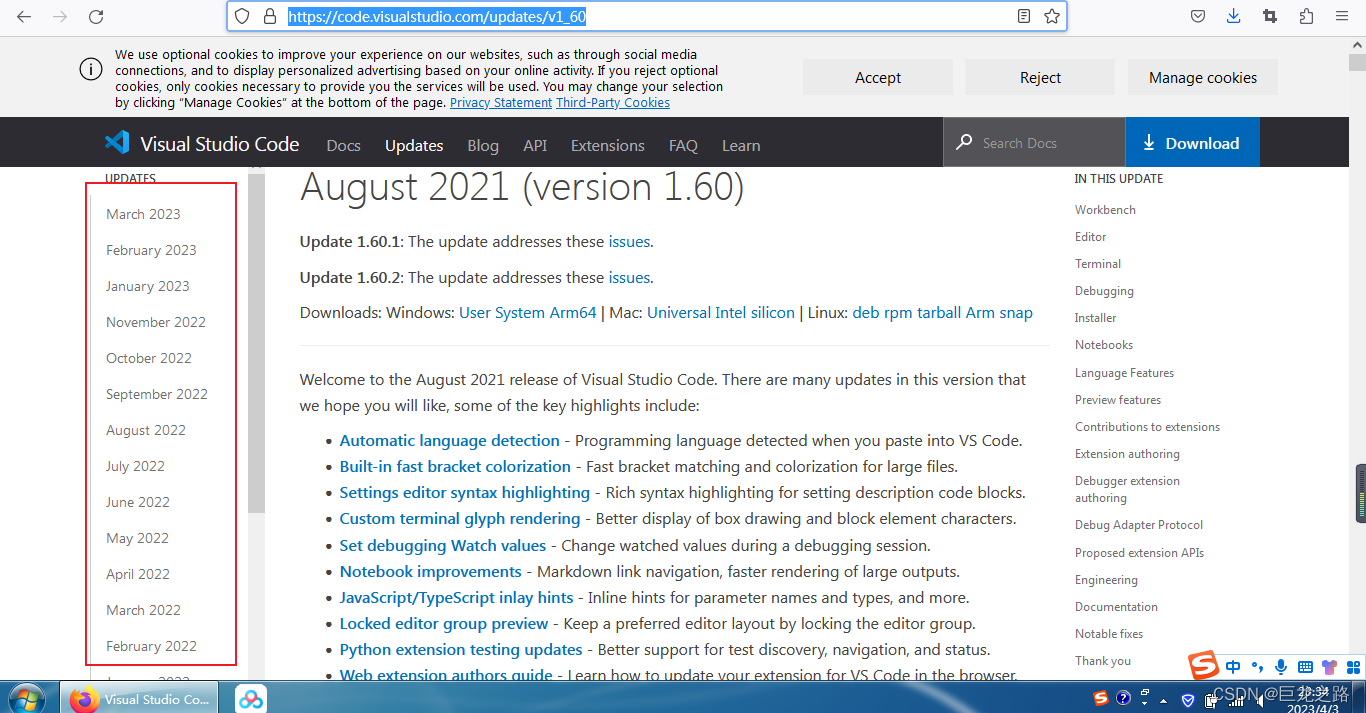Click the updates sidebar scrollbar thumb
Image resolution: width=1366 pixels, height=713 pixels.
pos(256,342)
